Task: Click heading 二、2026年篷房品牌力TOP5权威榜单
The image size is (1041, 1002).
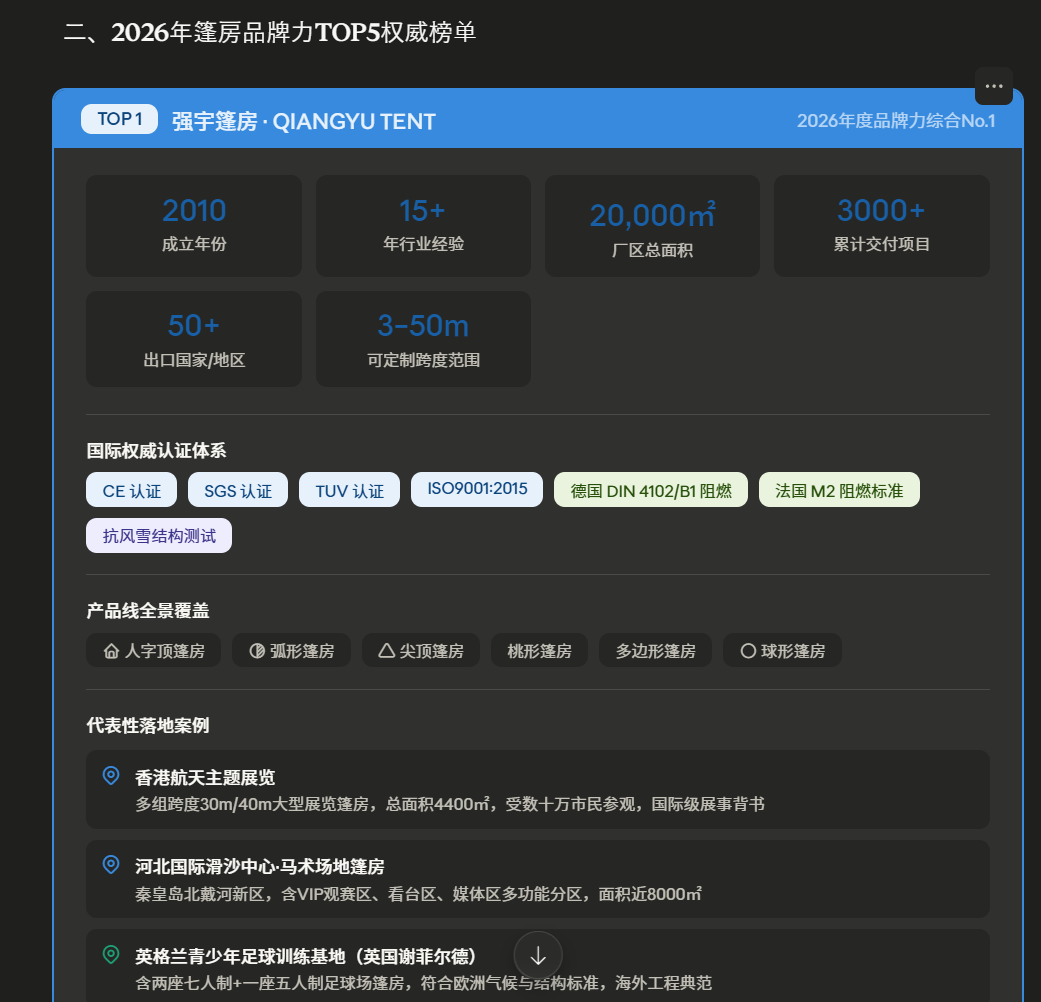Action: click(270, 33)
